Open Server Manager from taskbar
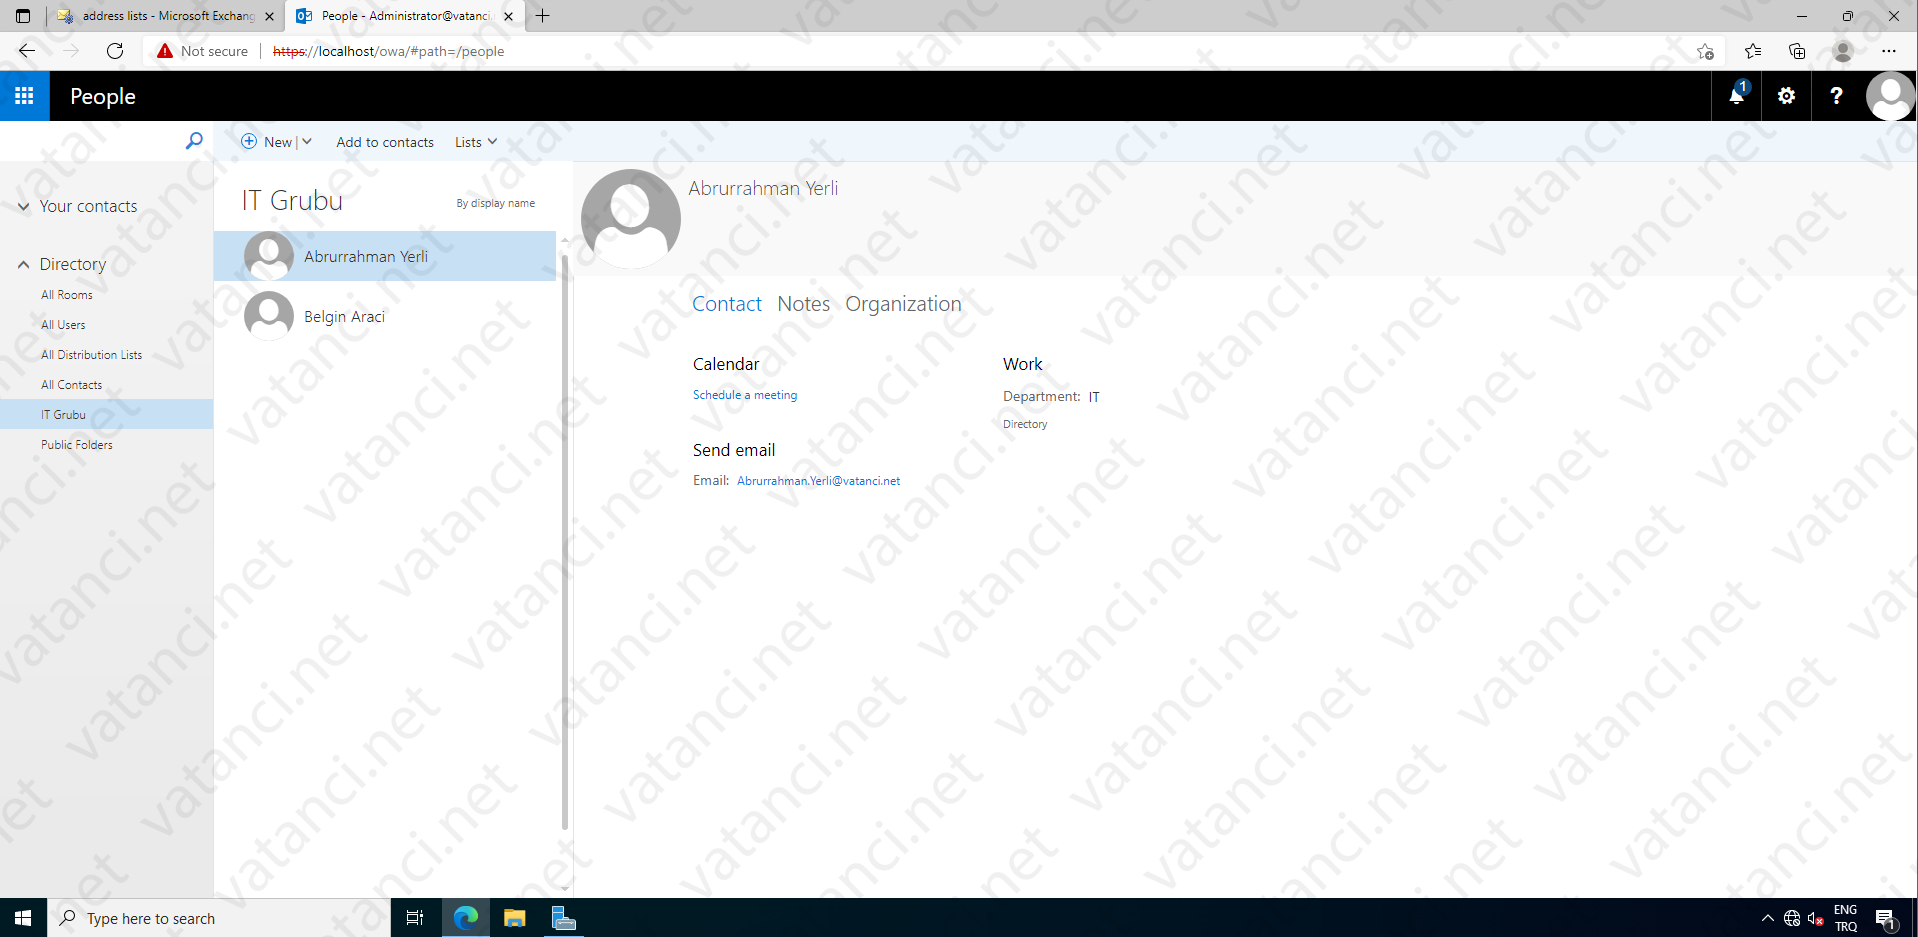 pyautogui.click(x=563, y=918)
